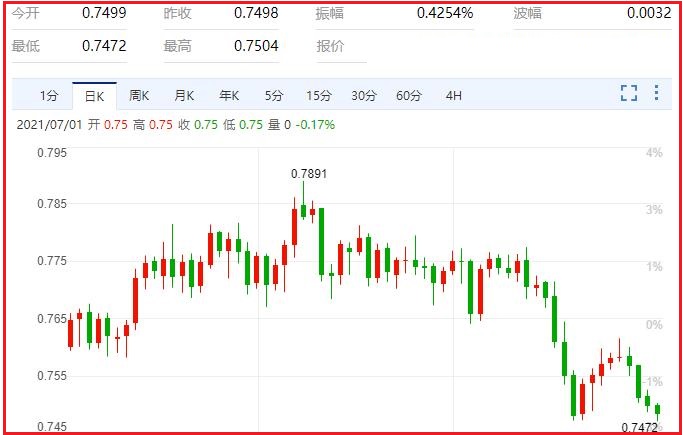
Task: Switch to the 1分 chart tab
Action: click(49, 95)
